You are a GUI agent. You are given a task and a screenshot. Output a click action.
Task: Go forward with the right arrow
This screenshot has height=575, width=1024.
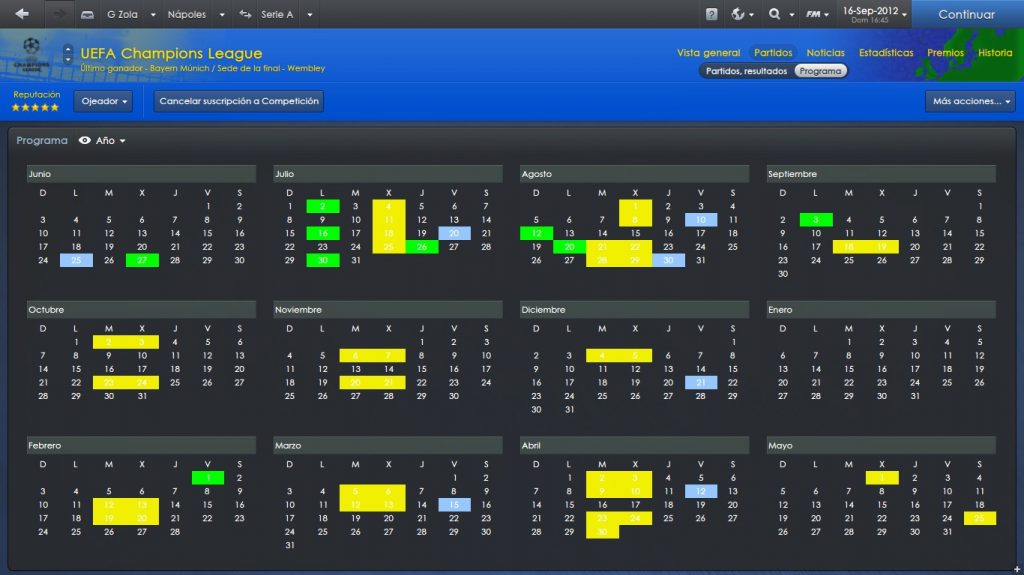pyautogui.click(x=59, y=14)
